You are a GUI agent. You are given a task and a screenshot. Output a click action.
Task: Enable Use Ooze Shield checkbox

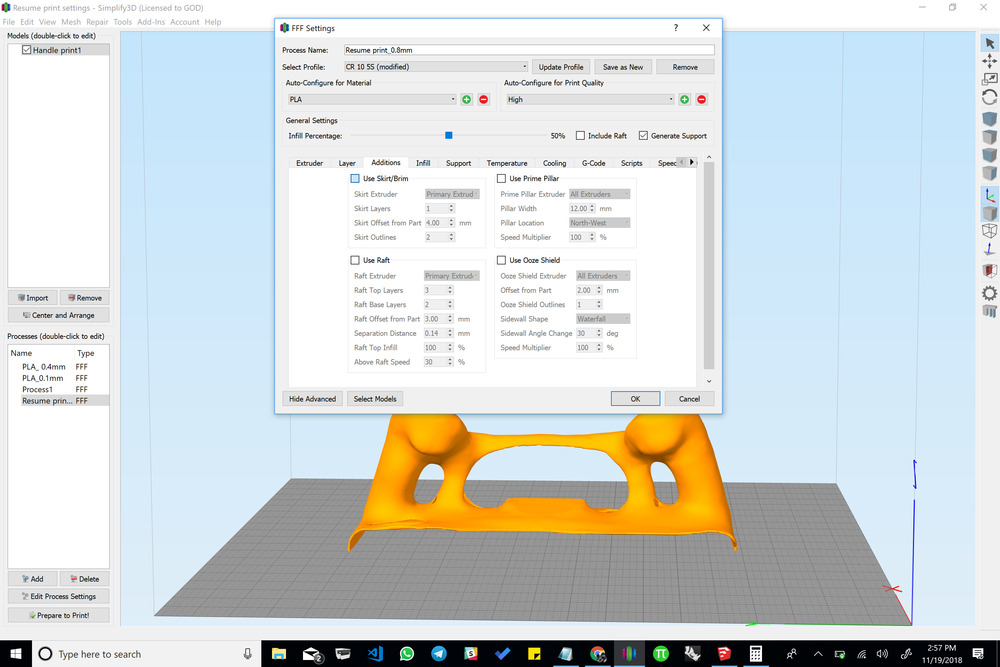pyautogui.click(x=501, y=260)
